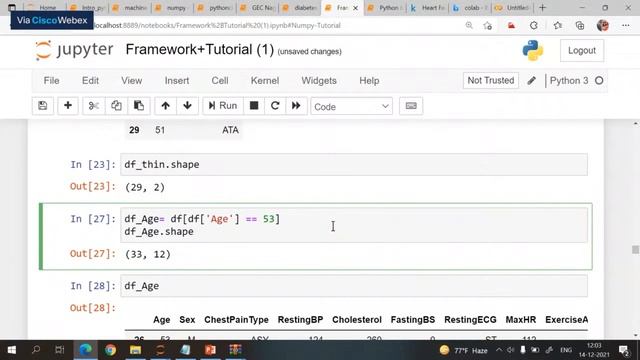This screenshot has width=640, height=360.
Task: Cut selected cells with scissors icon
Action: click(93, 106)
